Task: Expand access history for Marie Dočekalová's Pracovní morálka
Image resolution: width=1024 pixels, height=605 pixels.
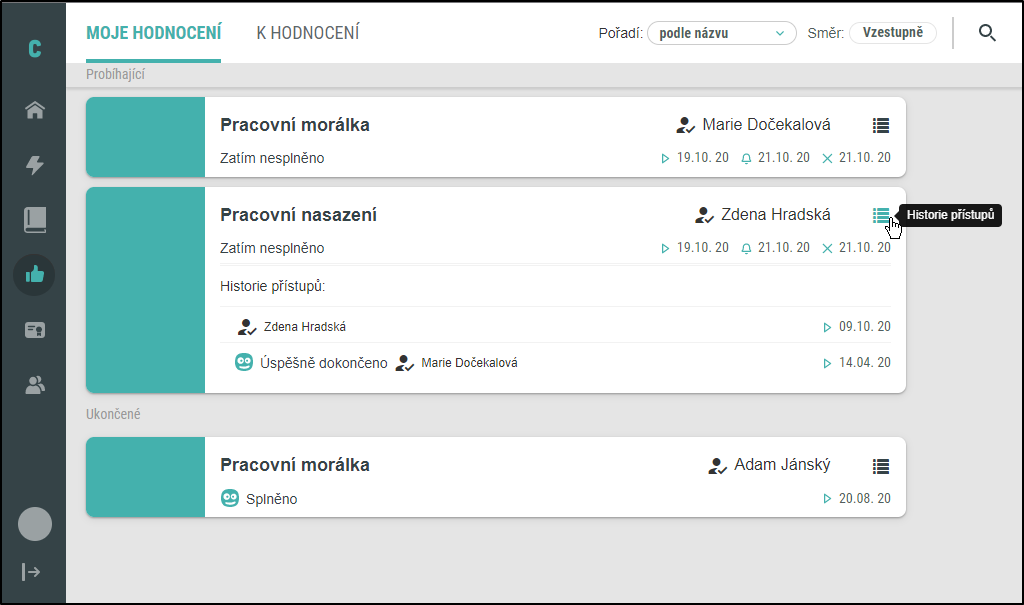Action: tap(881, 125)
